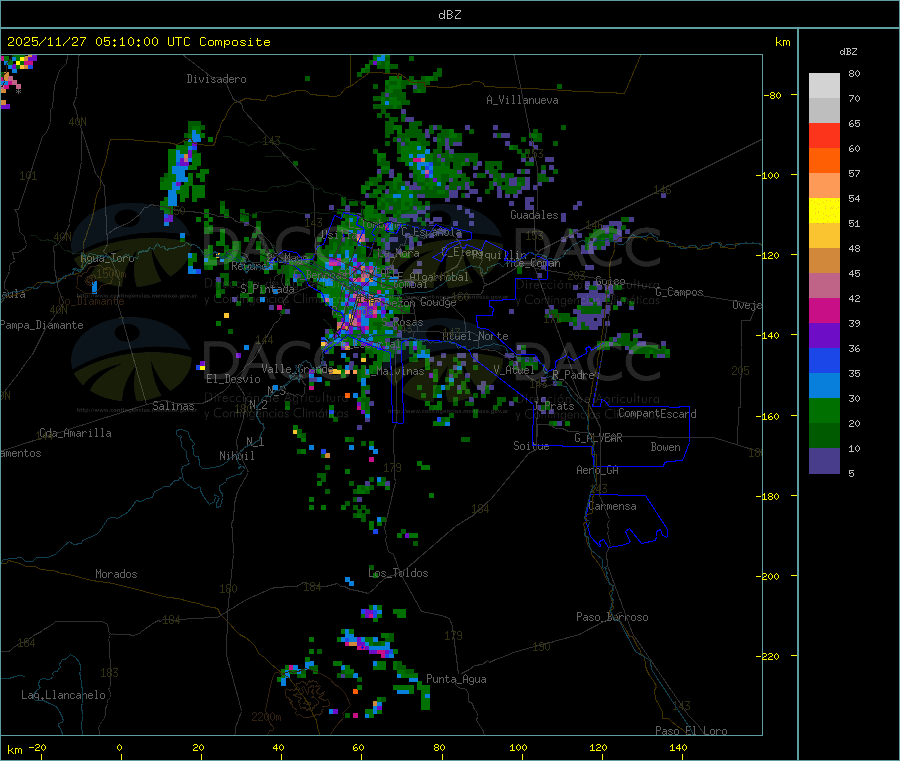Click the 'Algarrobal' location label
Image resolution: width=900 pixels, height=761 pixels.
click(439, 277)
